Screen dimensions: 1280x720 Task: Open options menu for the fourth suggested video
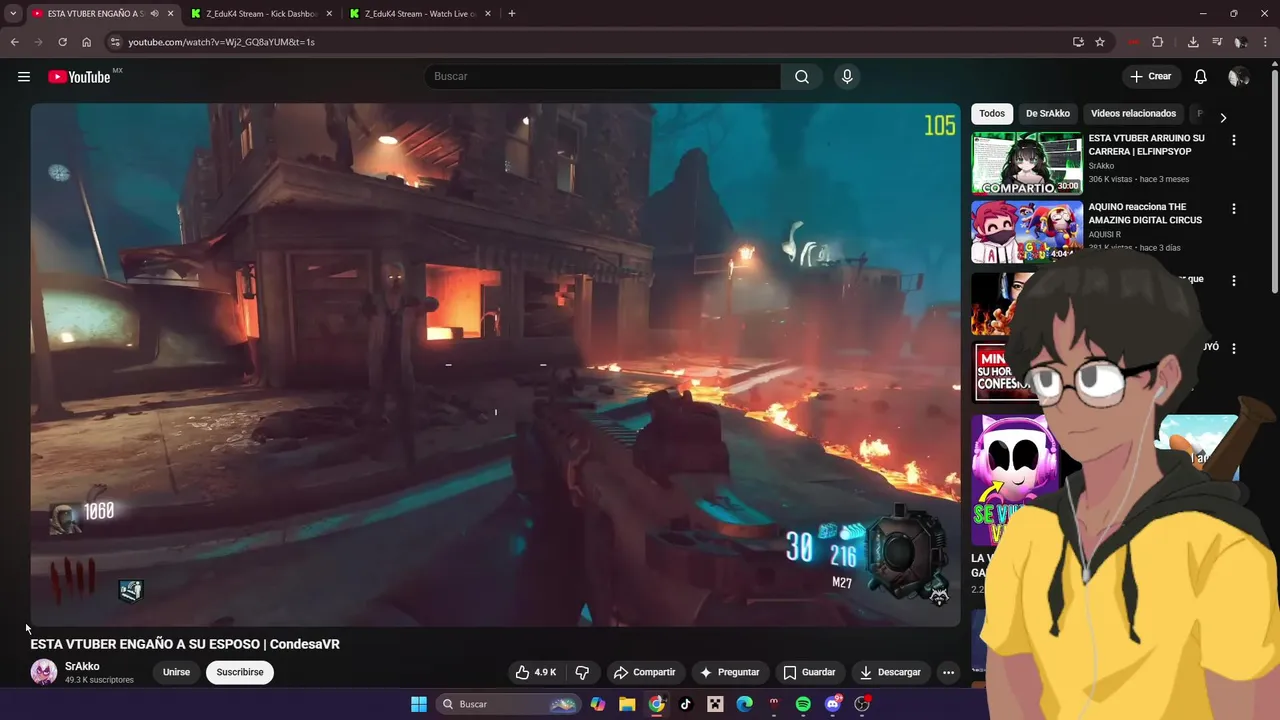click(x=1233, y=349)
